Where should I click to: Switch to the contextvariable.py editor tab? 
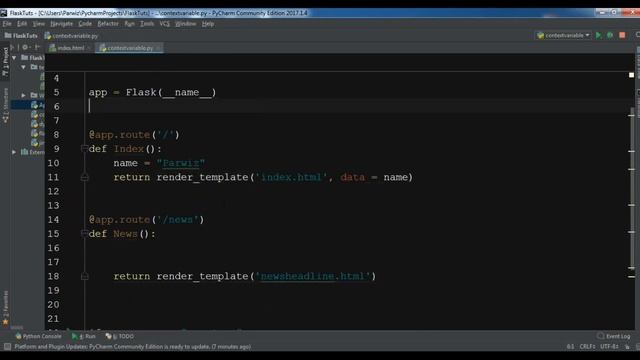pyautogui.click(x=130, y=48)
